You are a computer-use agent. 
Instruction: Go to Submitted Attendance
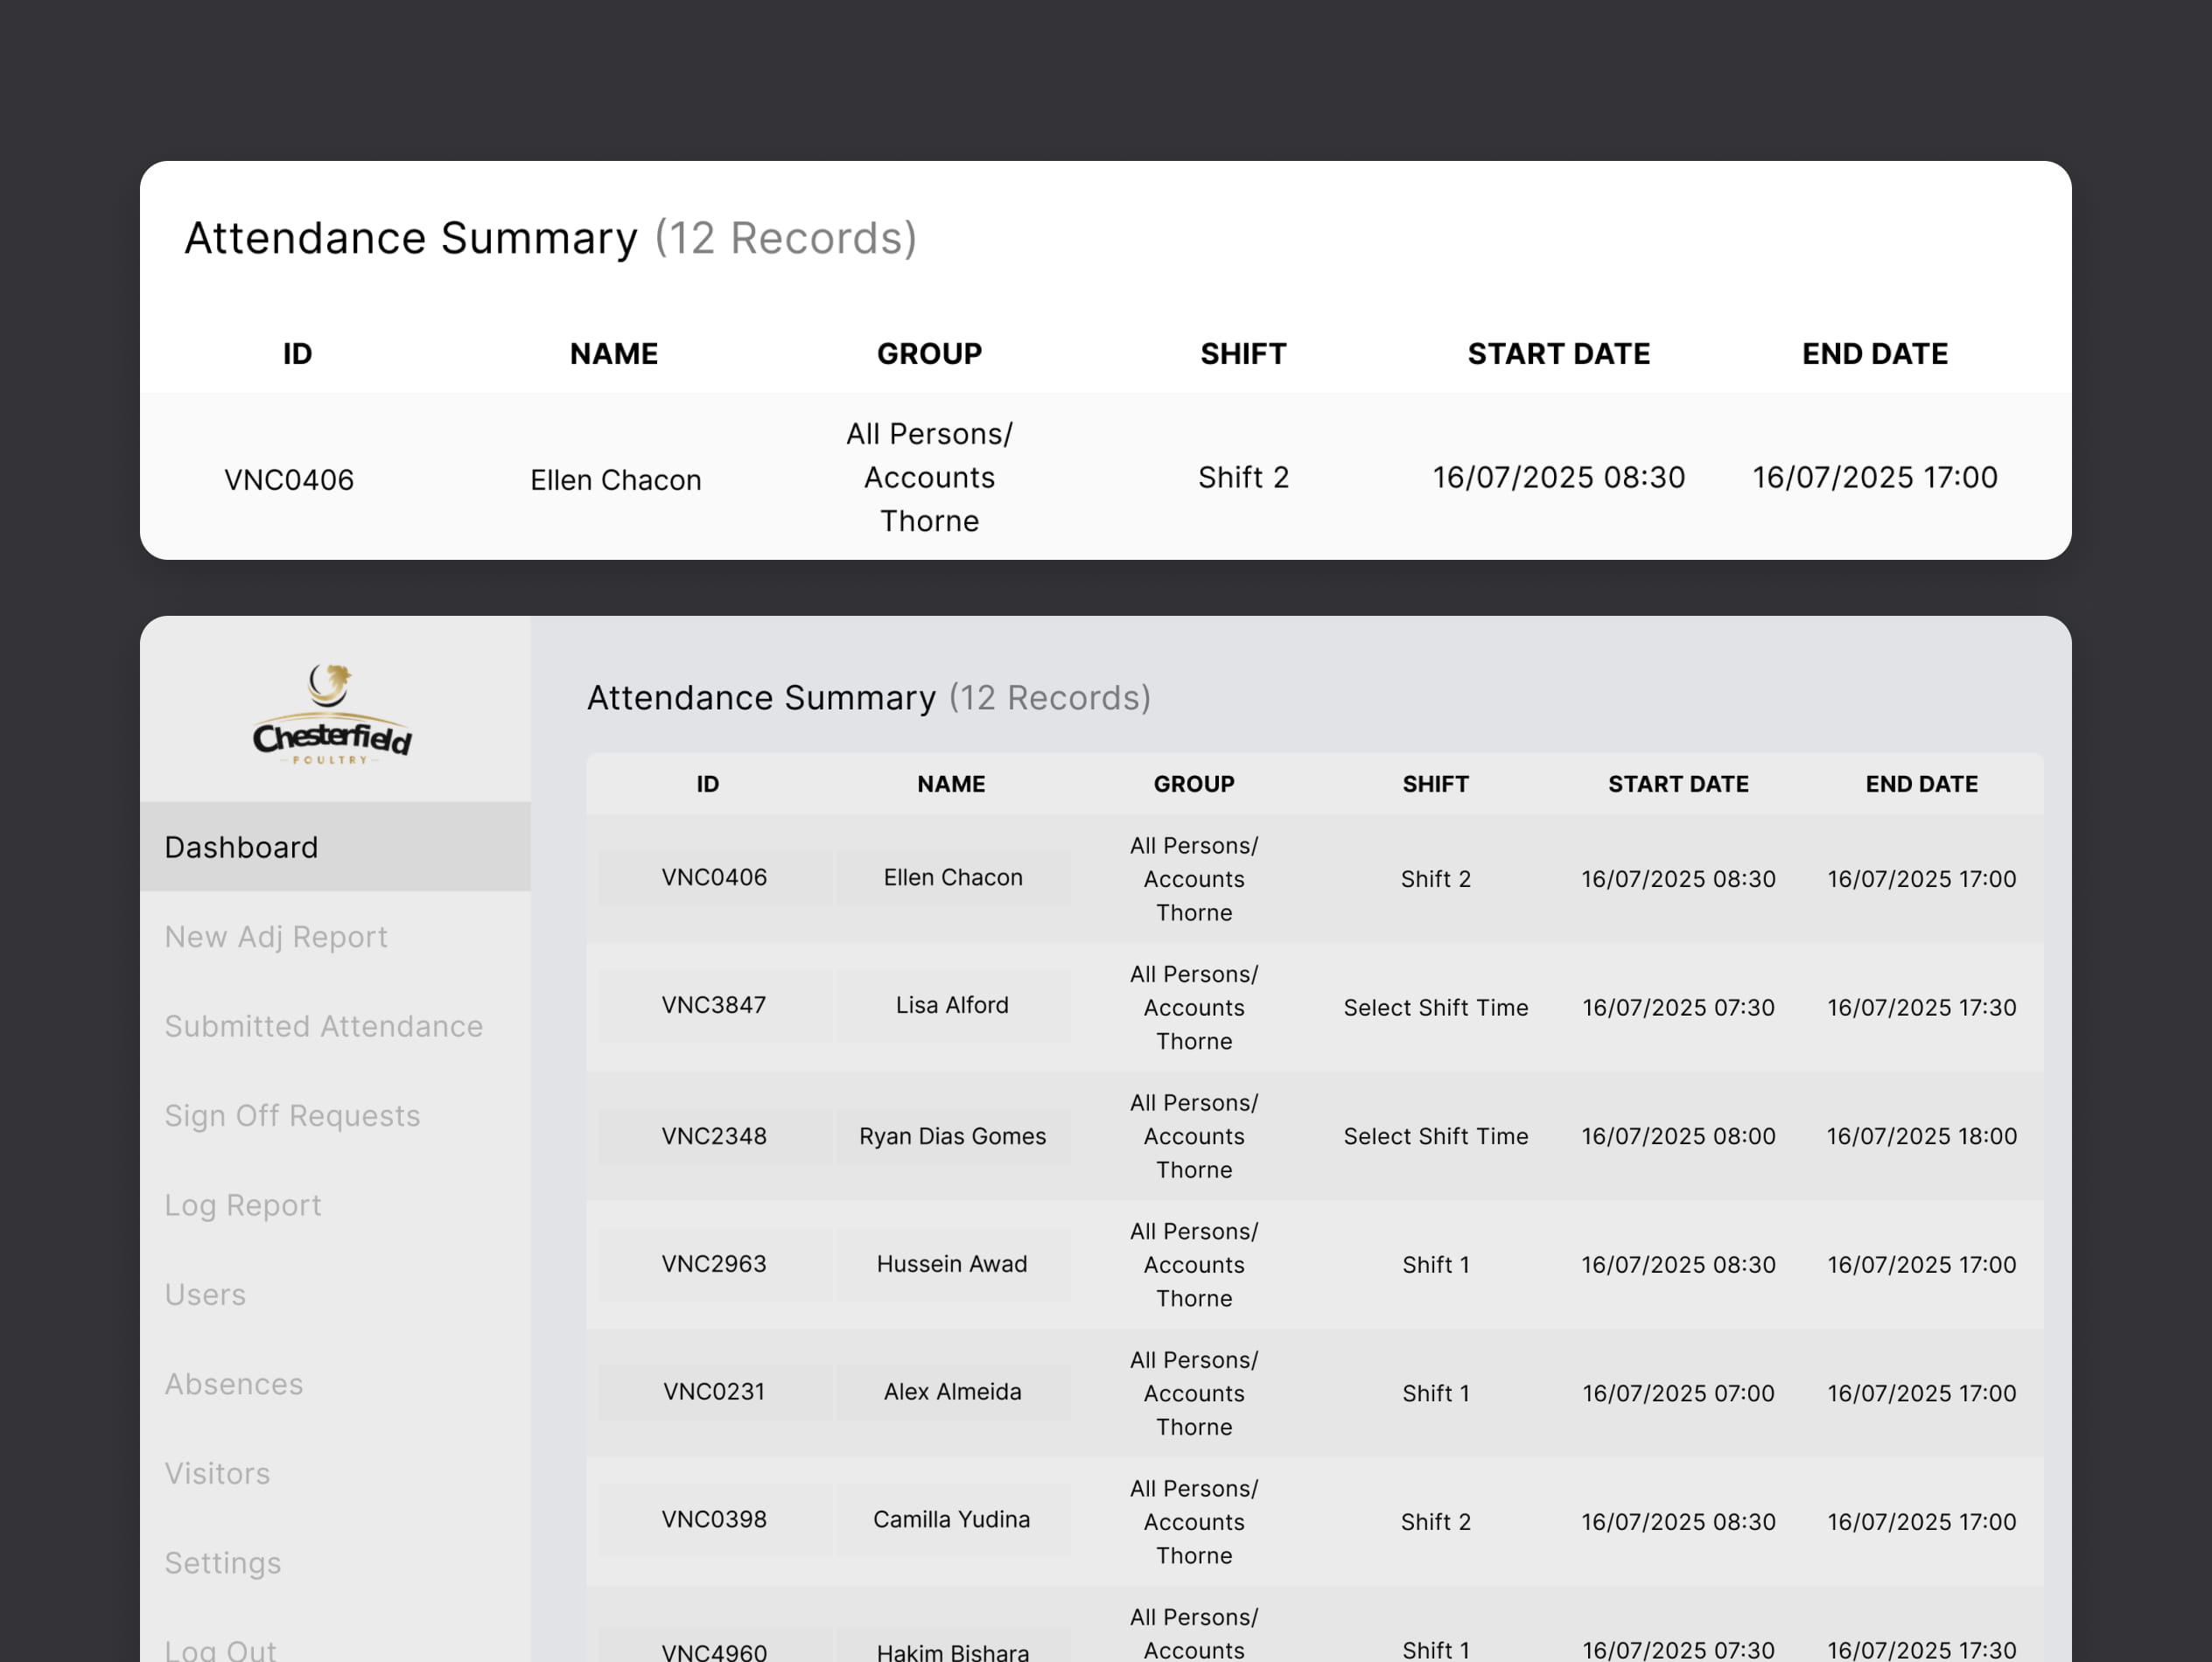[323, 1026]
